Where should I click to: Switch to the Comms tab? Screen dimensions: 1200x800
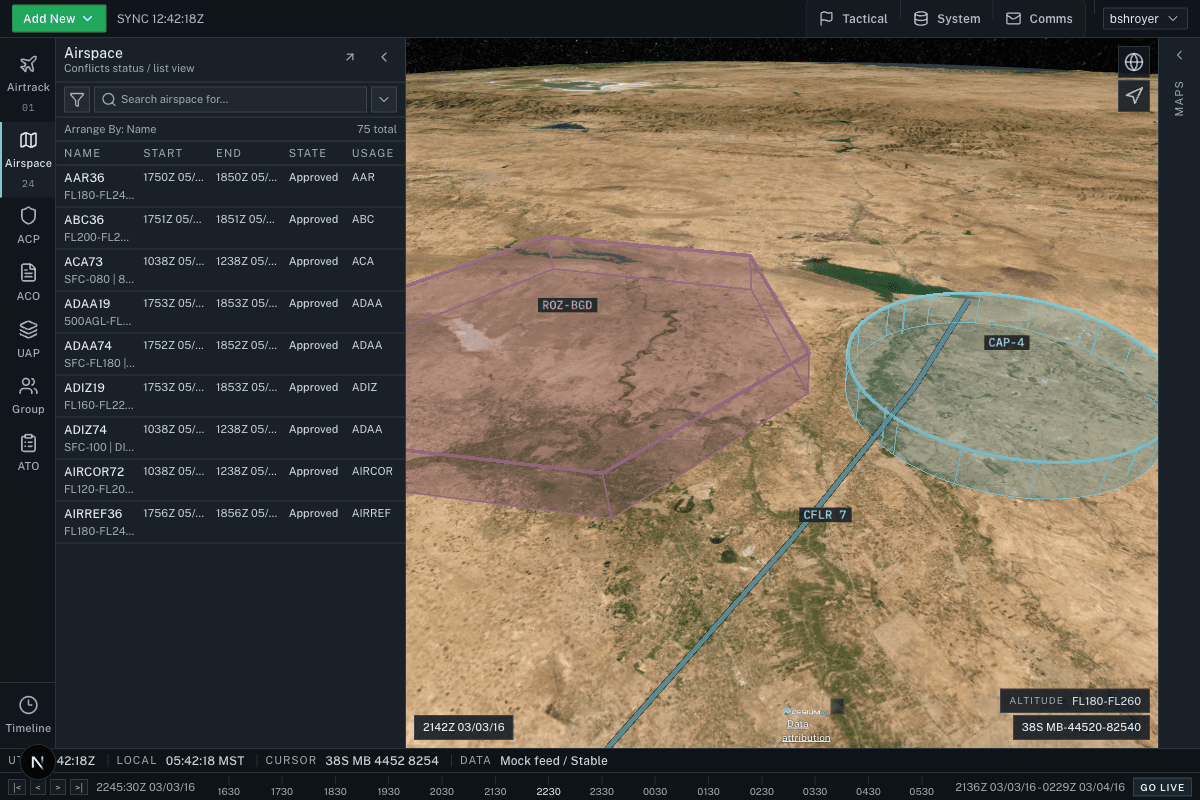1039,18
